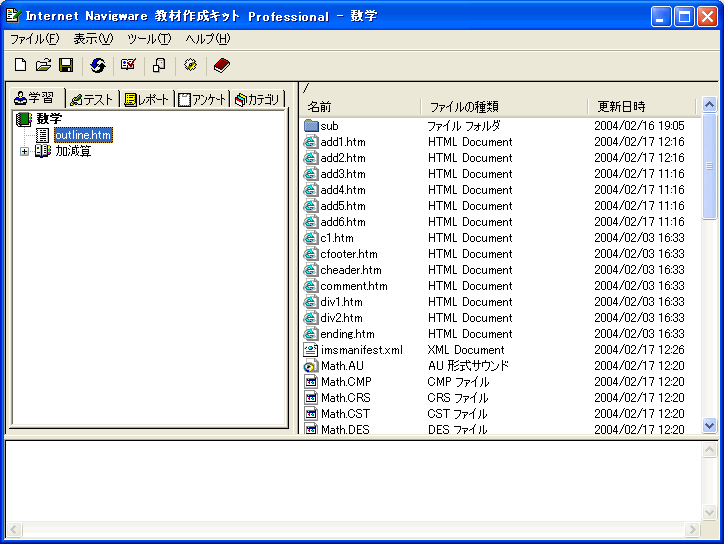The height and width of the screenshot is (544, 724).
Task: Click the checkmark test toolbar icon
Action: click(x=128, y=65)
